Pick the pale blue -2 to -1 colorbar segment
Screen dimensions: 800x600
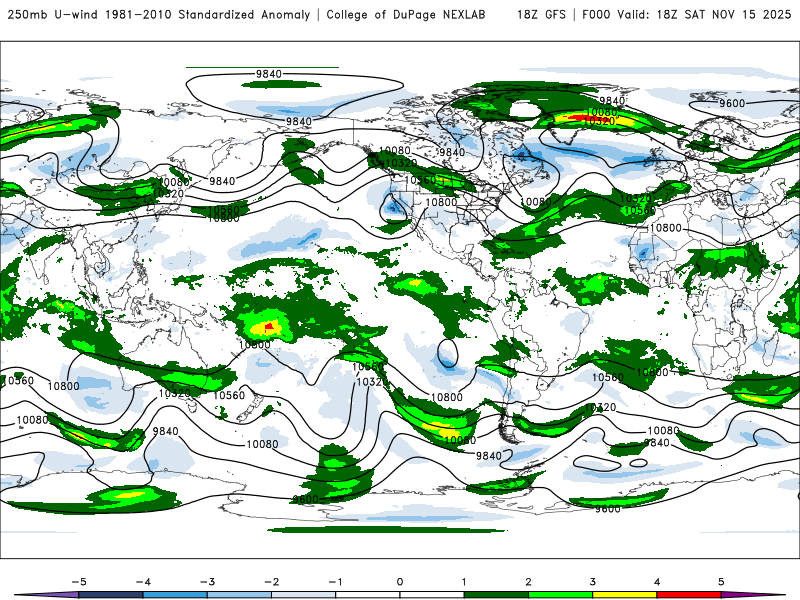click(304, 595)
